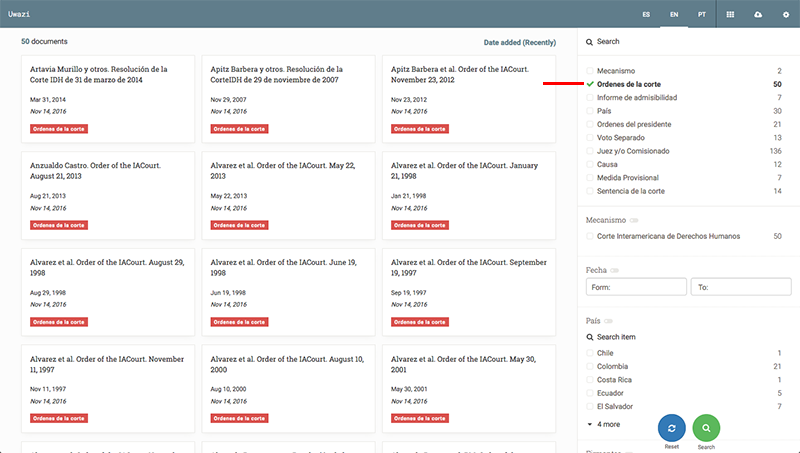
Task: Click the Mar 31, 2014 date text
Action: tap(47, 99)
